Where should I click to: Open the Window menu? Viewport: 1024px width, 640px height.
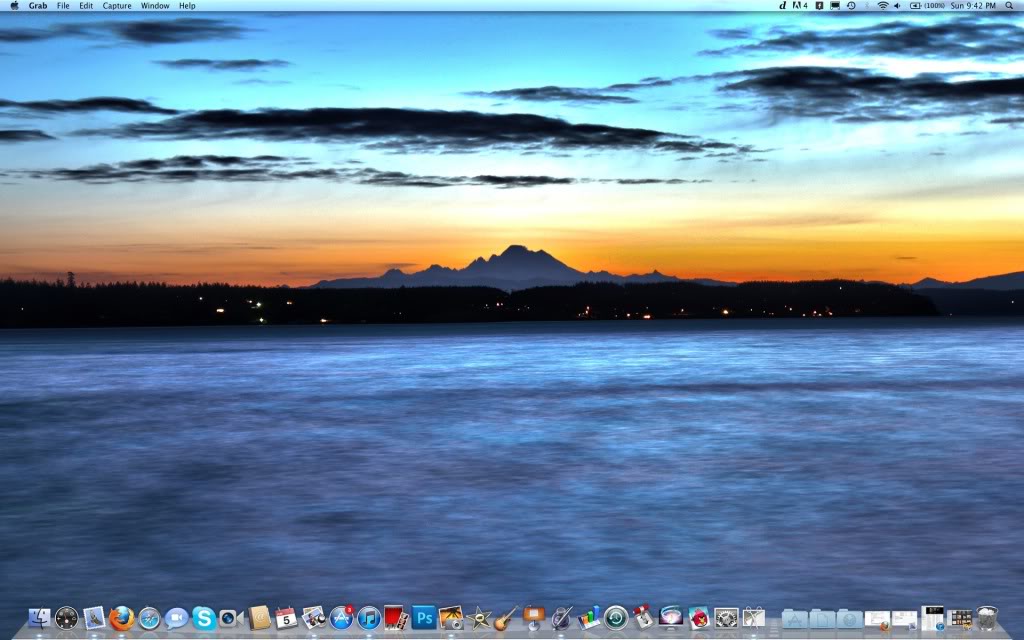click(155, 5)
